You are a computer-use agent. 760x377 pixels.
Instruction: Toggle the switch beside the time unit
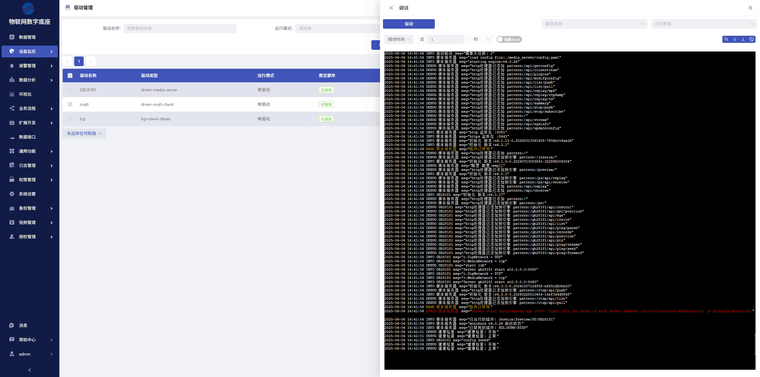509,39
